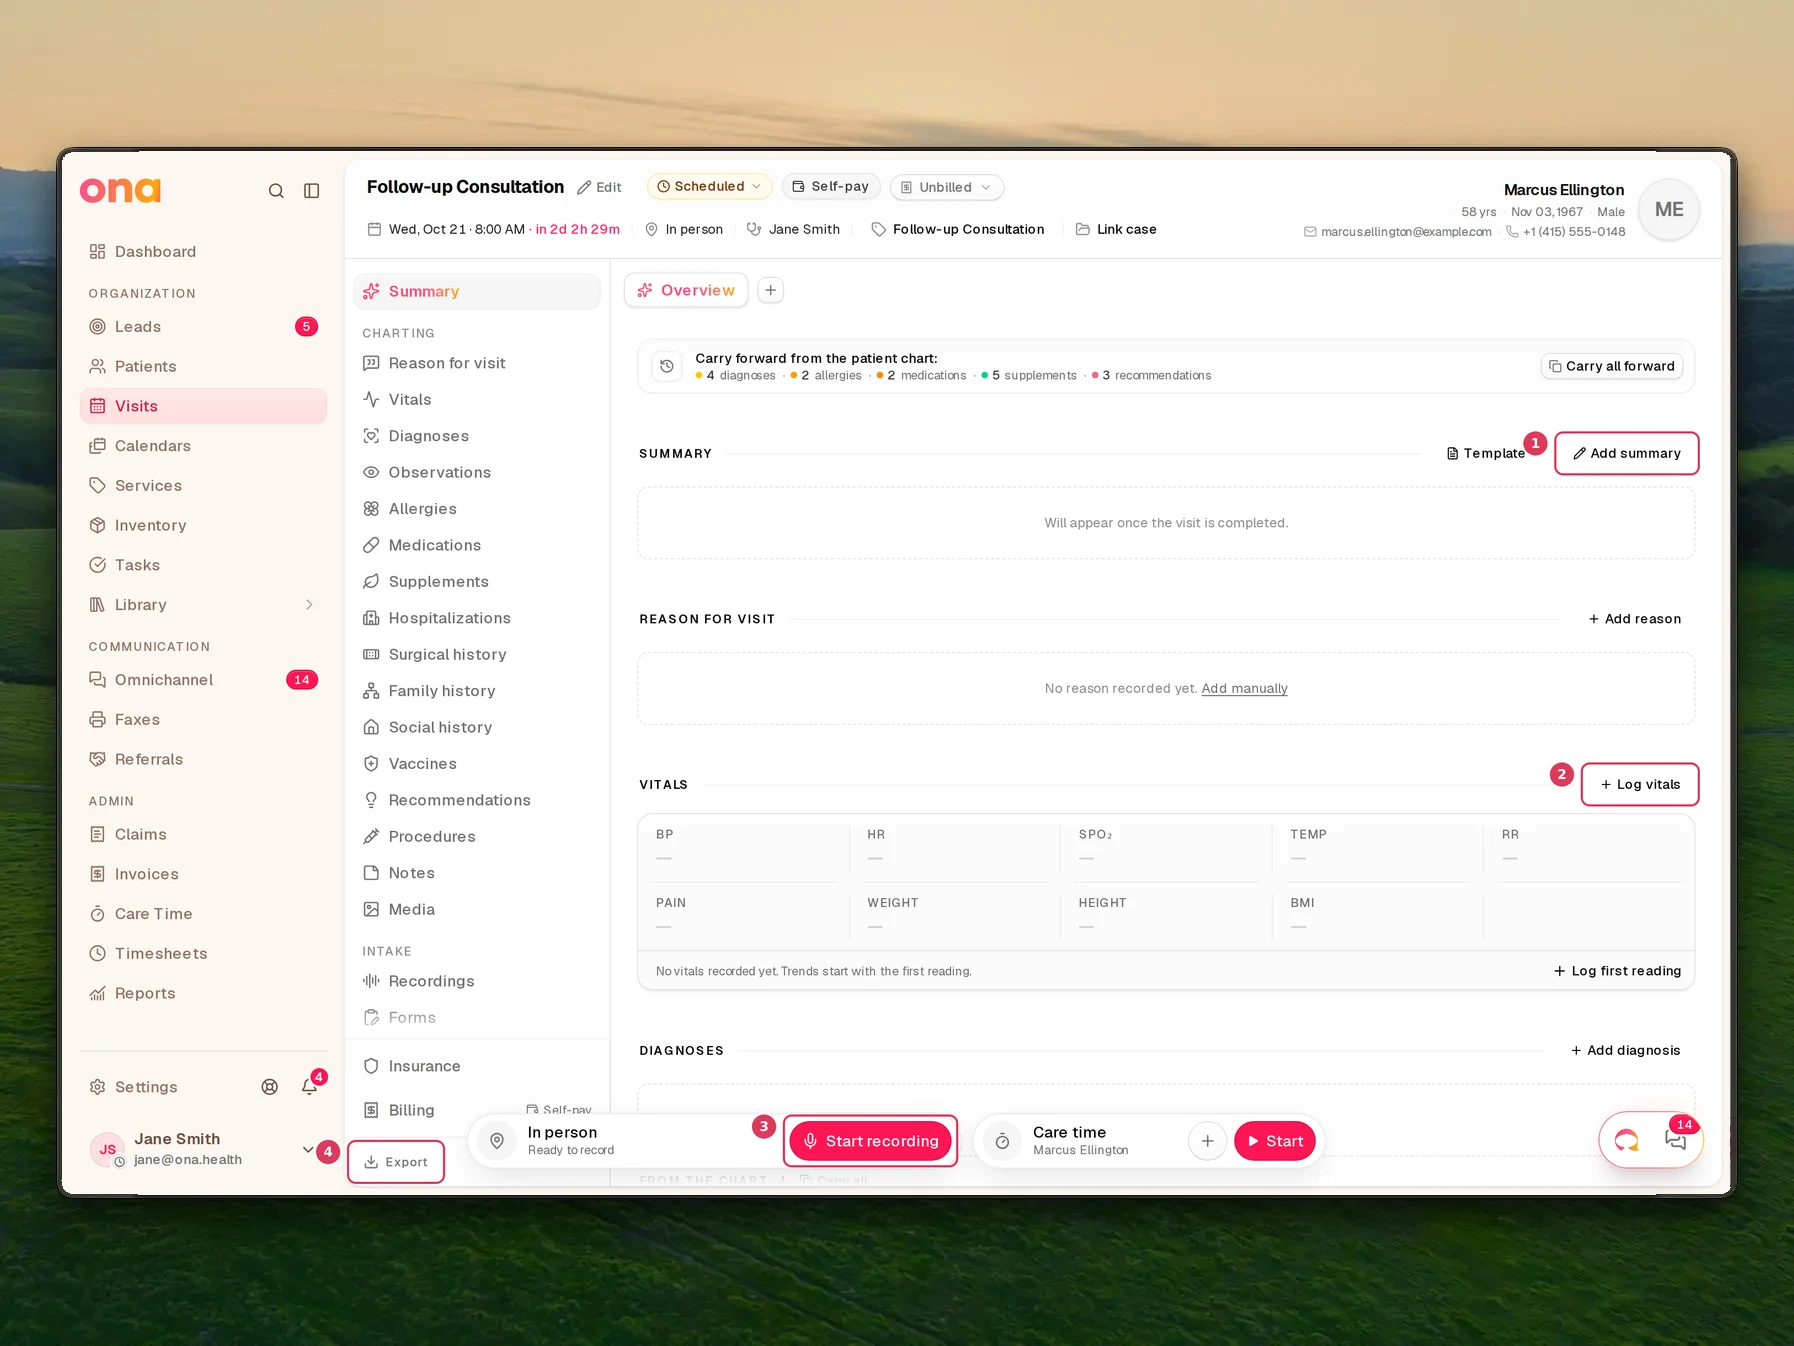Open the Ona assistant swirl icon
The height and width of the screenshot is (1346, 1794).
[x=1627, y=1140]
